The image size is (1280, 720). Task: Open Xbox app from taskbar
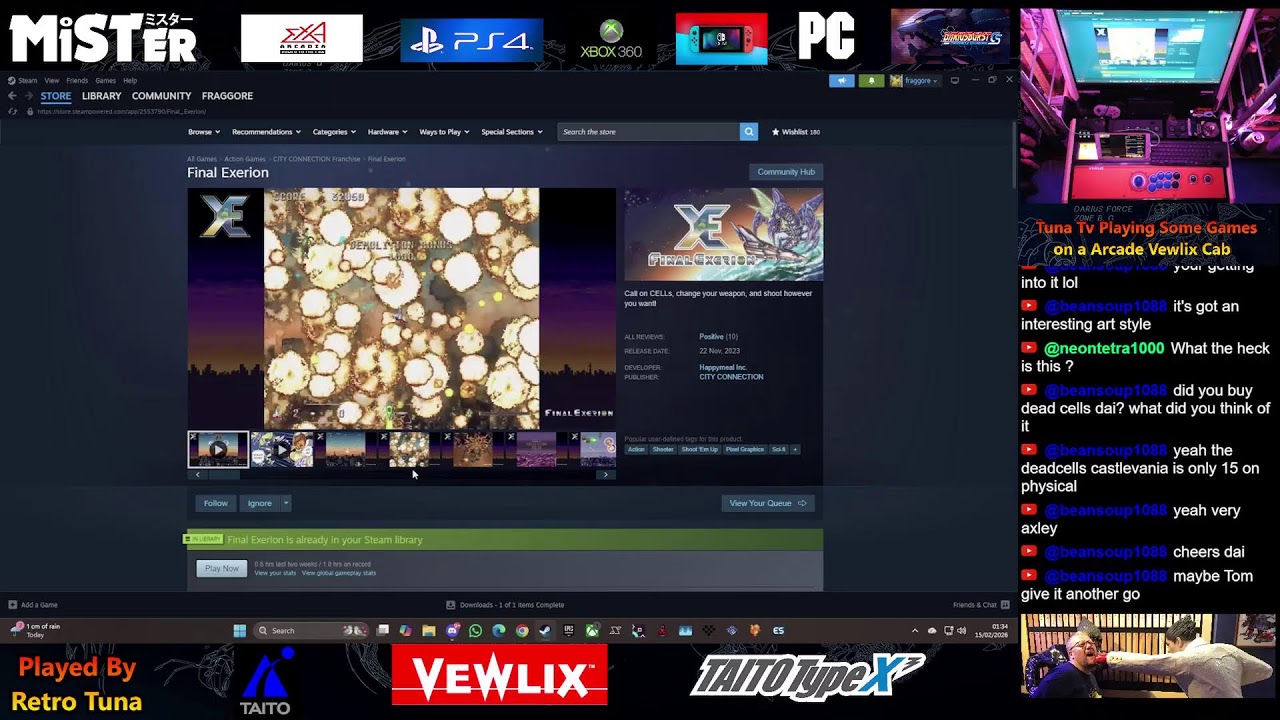pos(592,631)
